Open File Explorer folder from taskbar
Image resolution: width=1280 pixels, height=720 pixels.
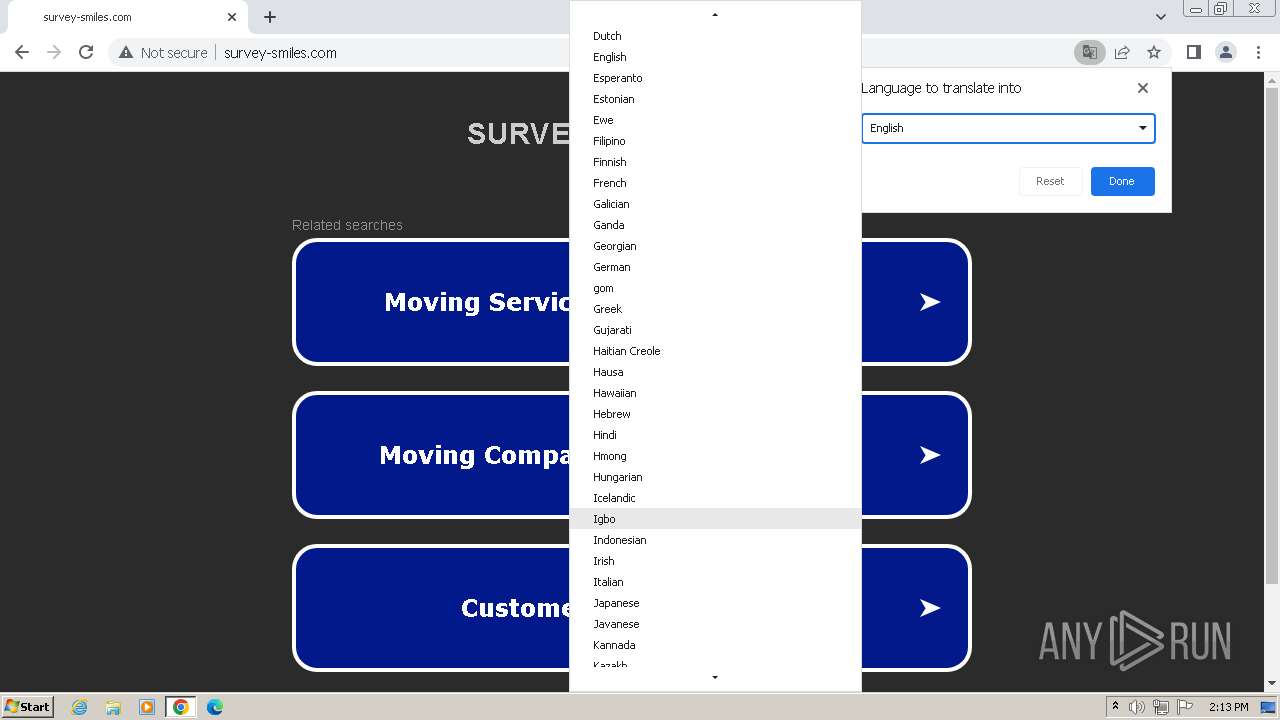113,707
